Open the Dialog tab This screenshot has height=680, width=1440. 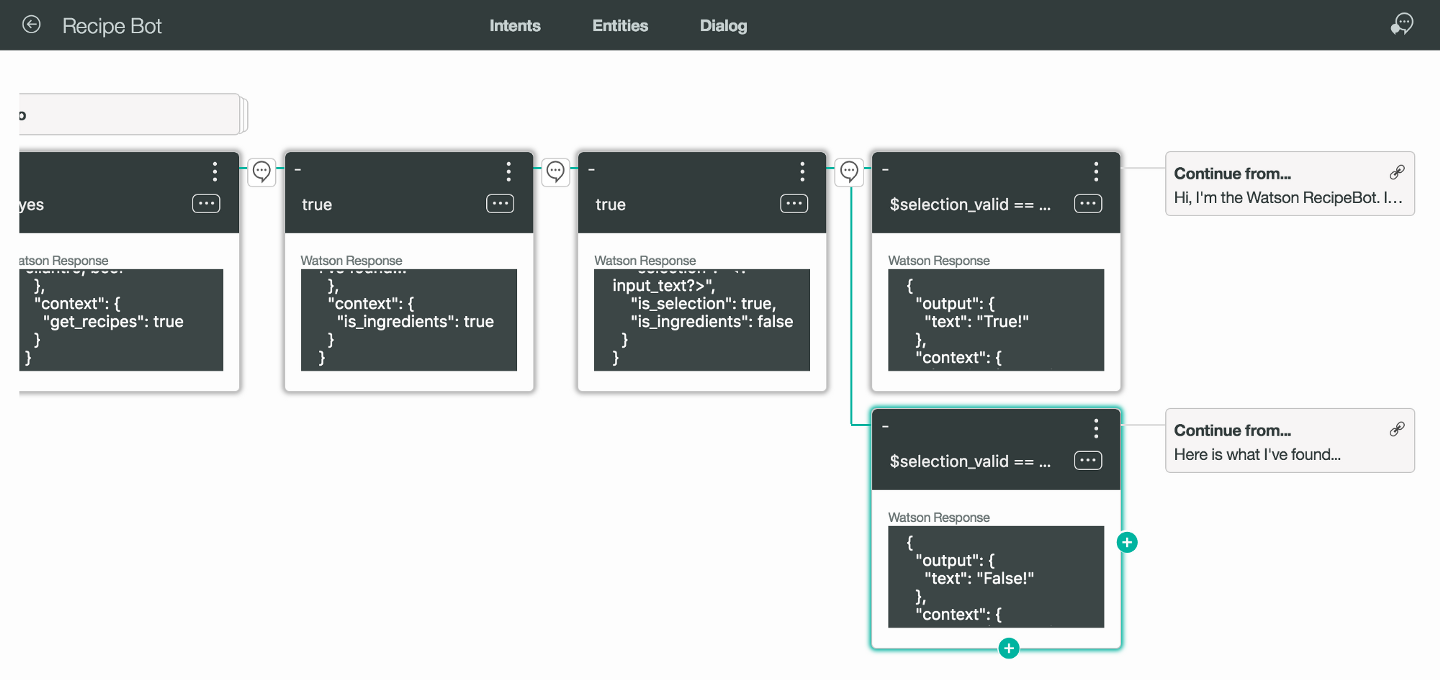(723, 26)
